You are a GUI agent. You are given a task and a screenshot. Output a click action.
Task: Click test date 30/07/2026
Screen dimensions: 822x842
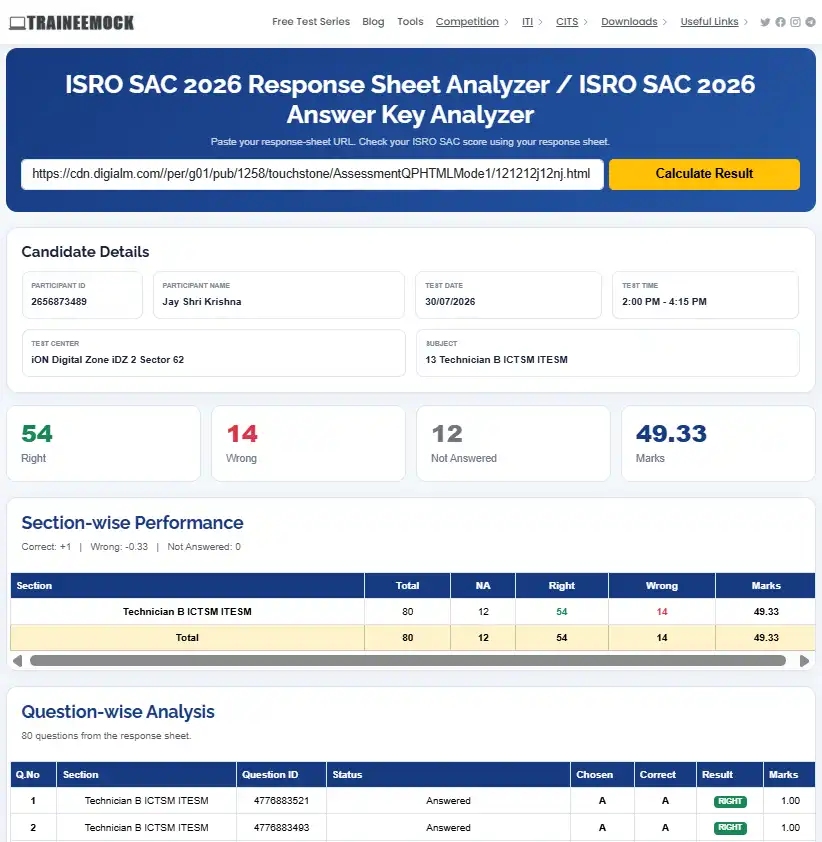[x=450, y=302]
